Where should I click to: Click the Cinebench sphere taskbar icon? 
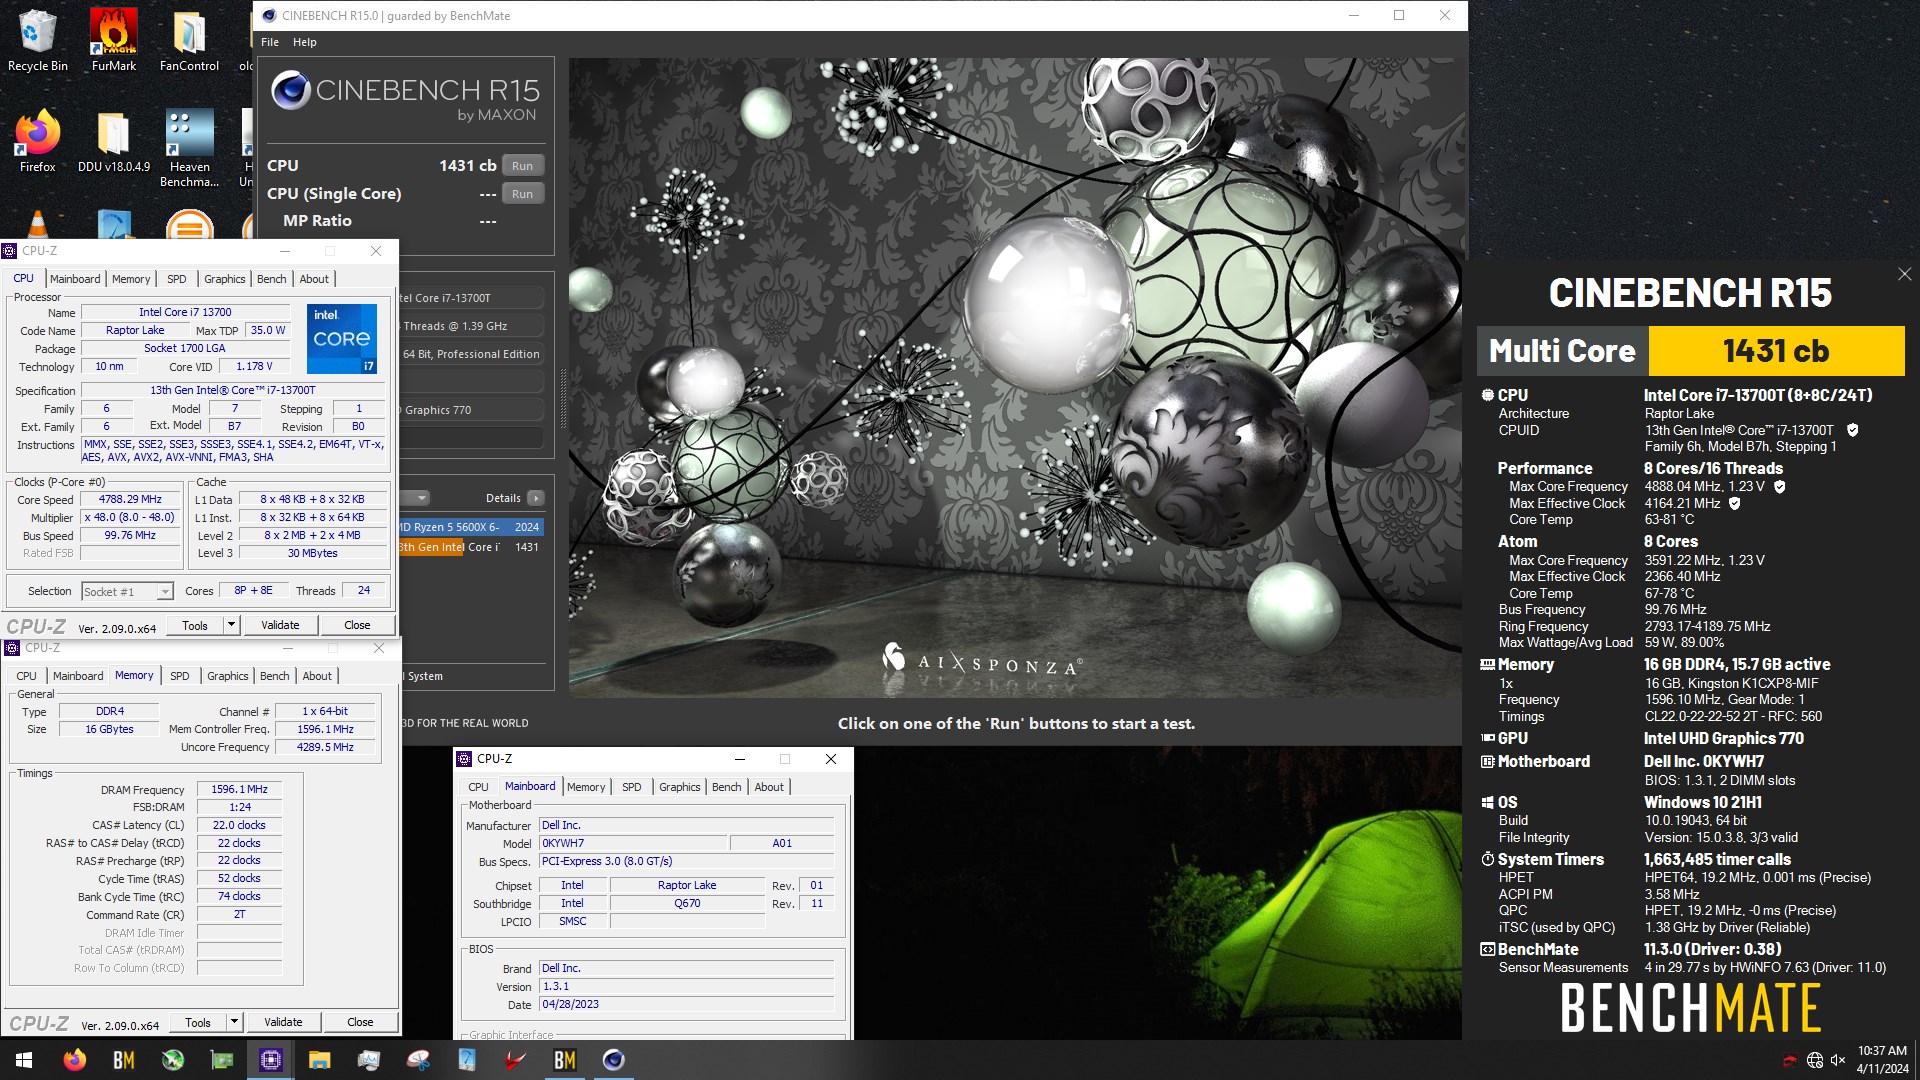614,1060
